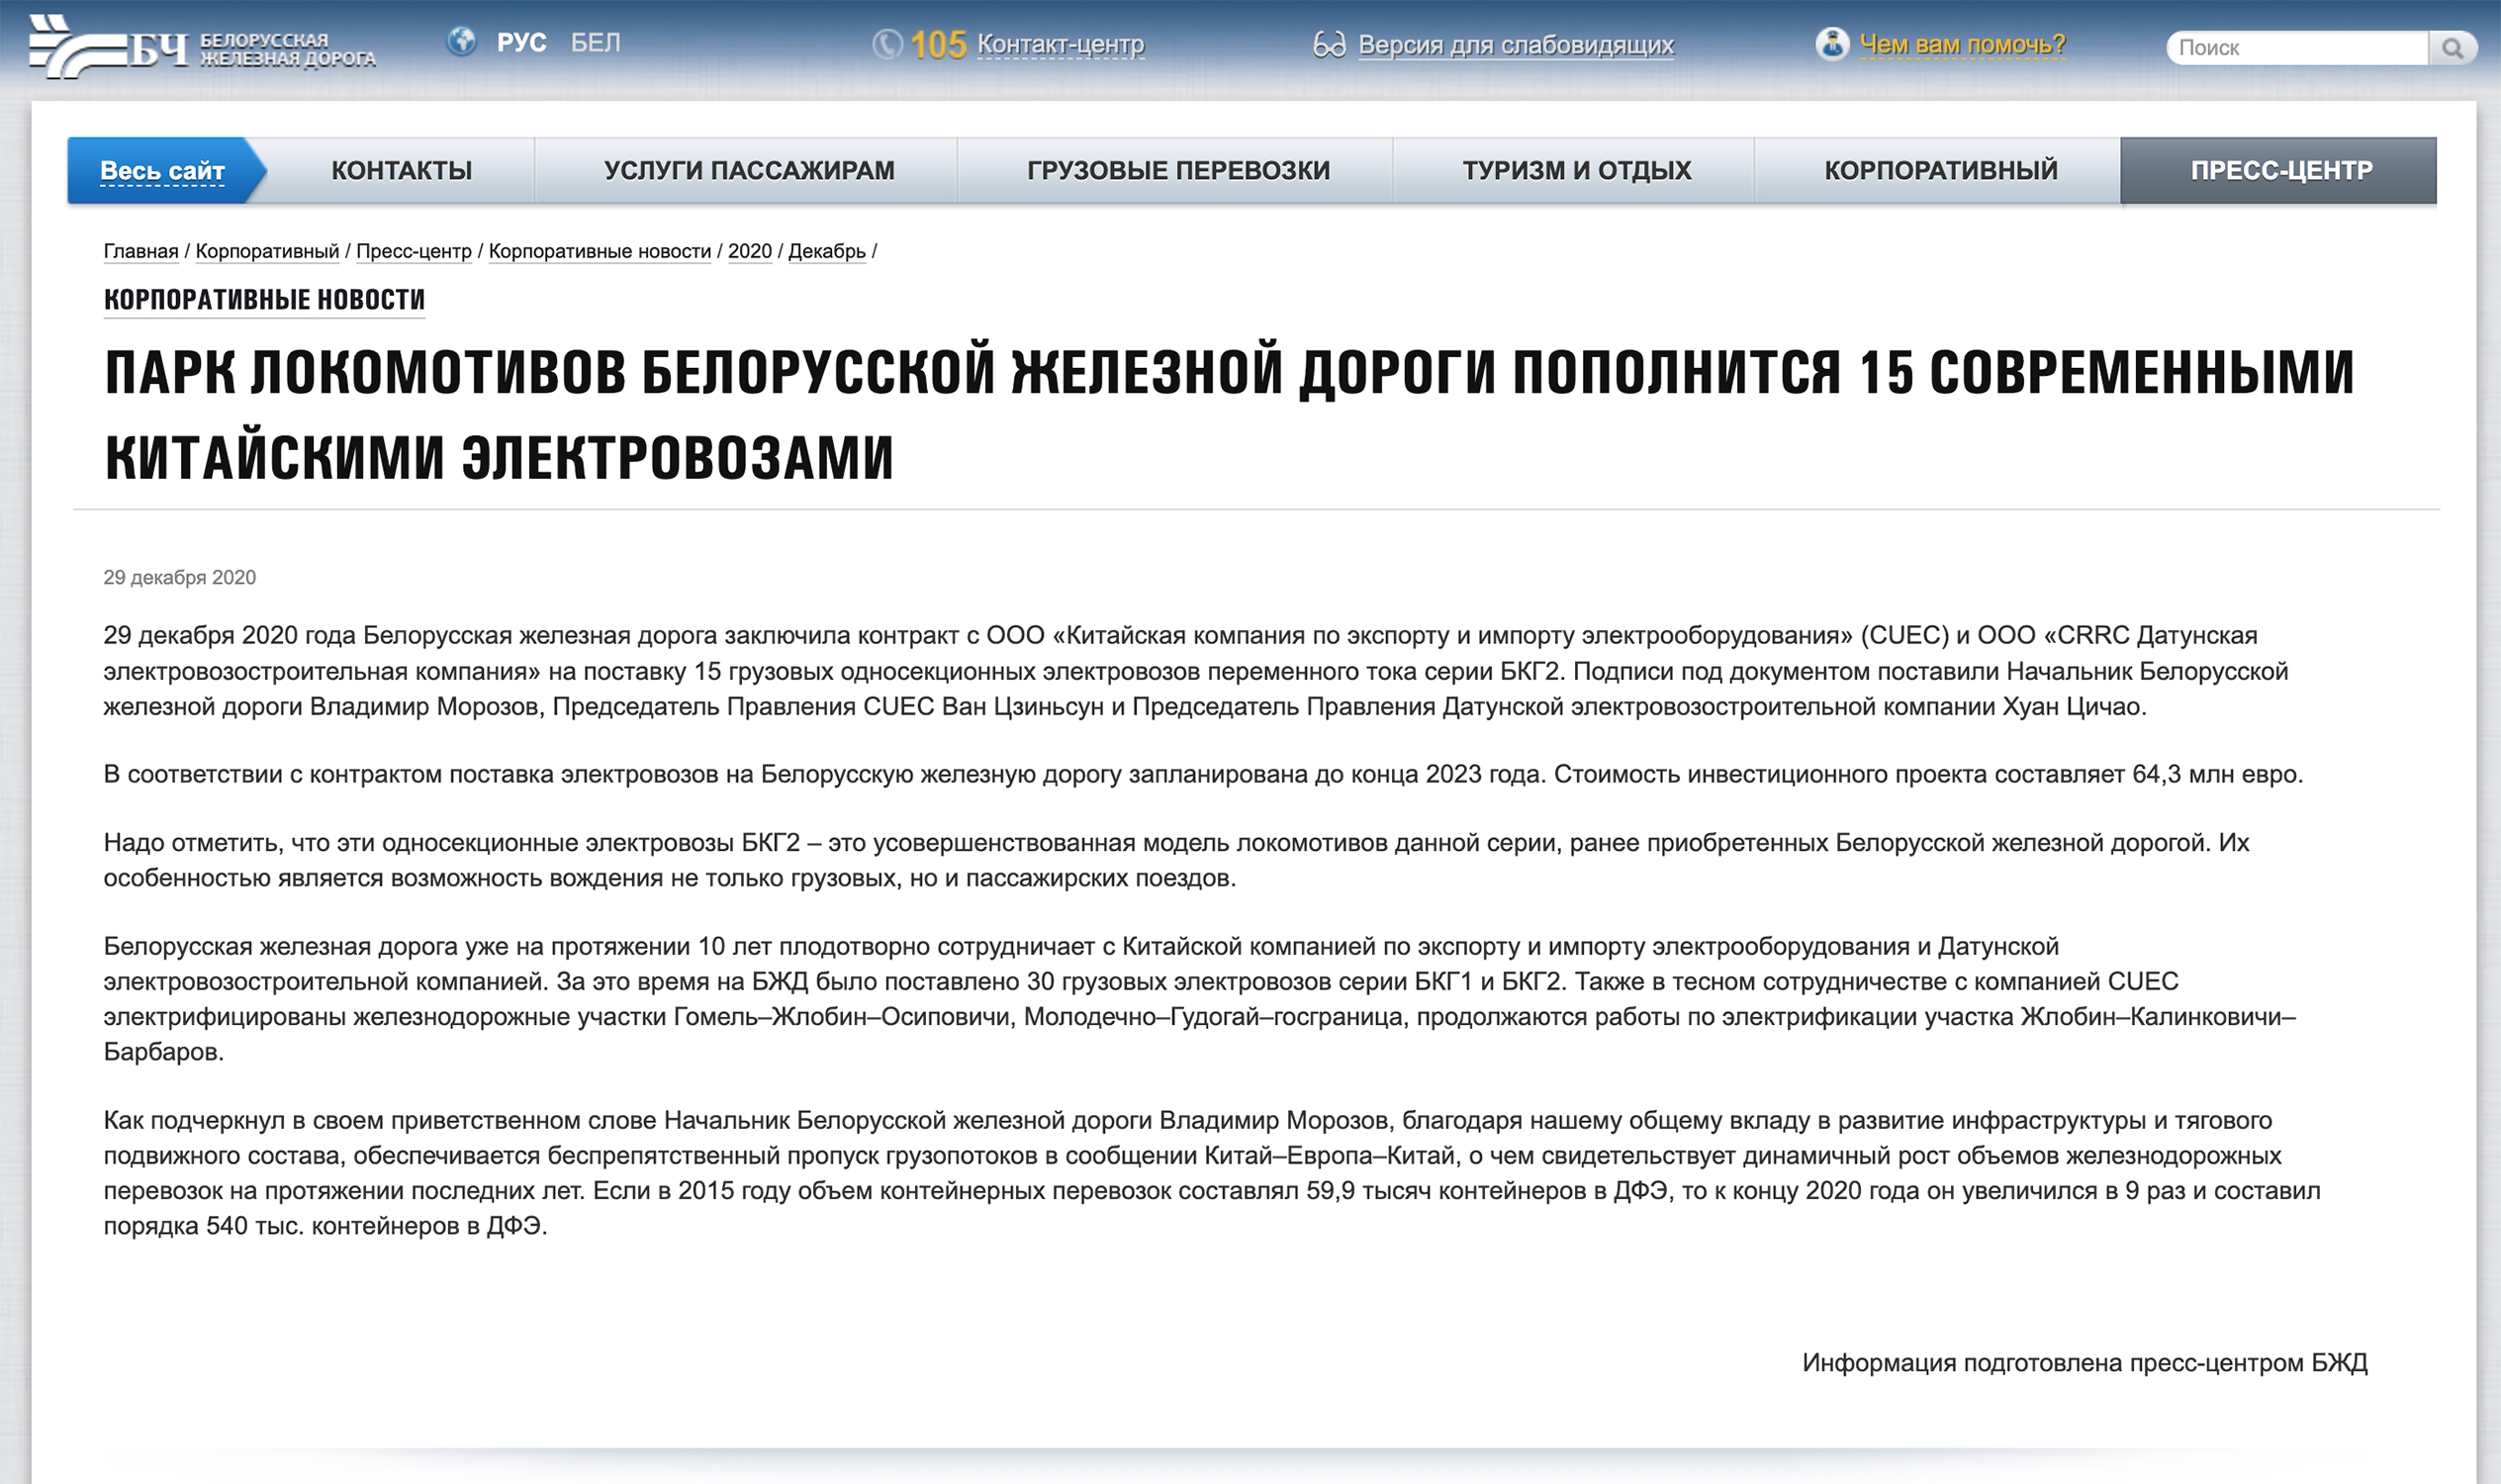Click the globe icon beside language options
This screenshot has width=2501, height=1484.
coord(463,44)
